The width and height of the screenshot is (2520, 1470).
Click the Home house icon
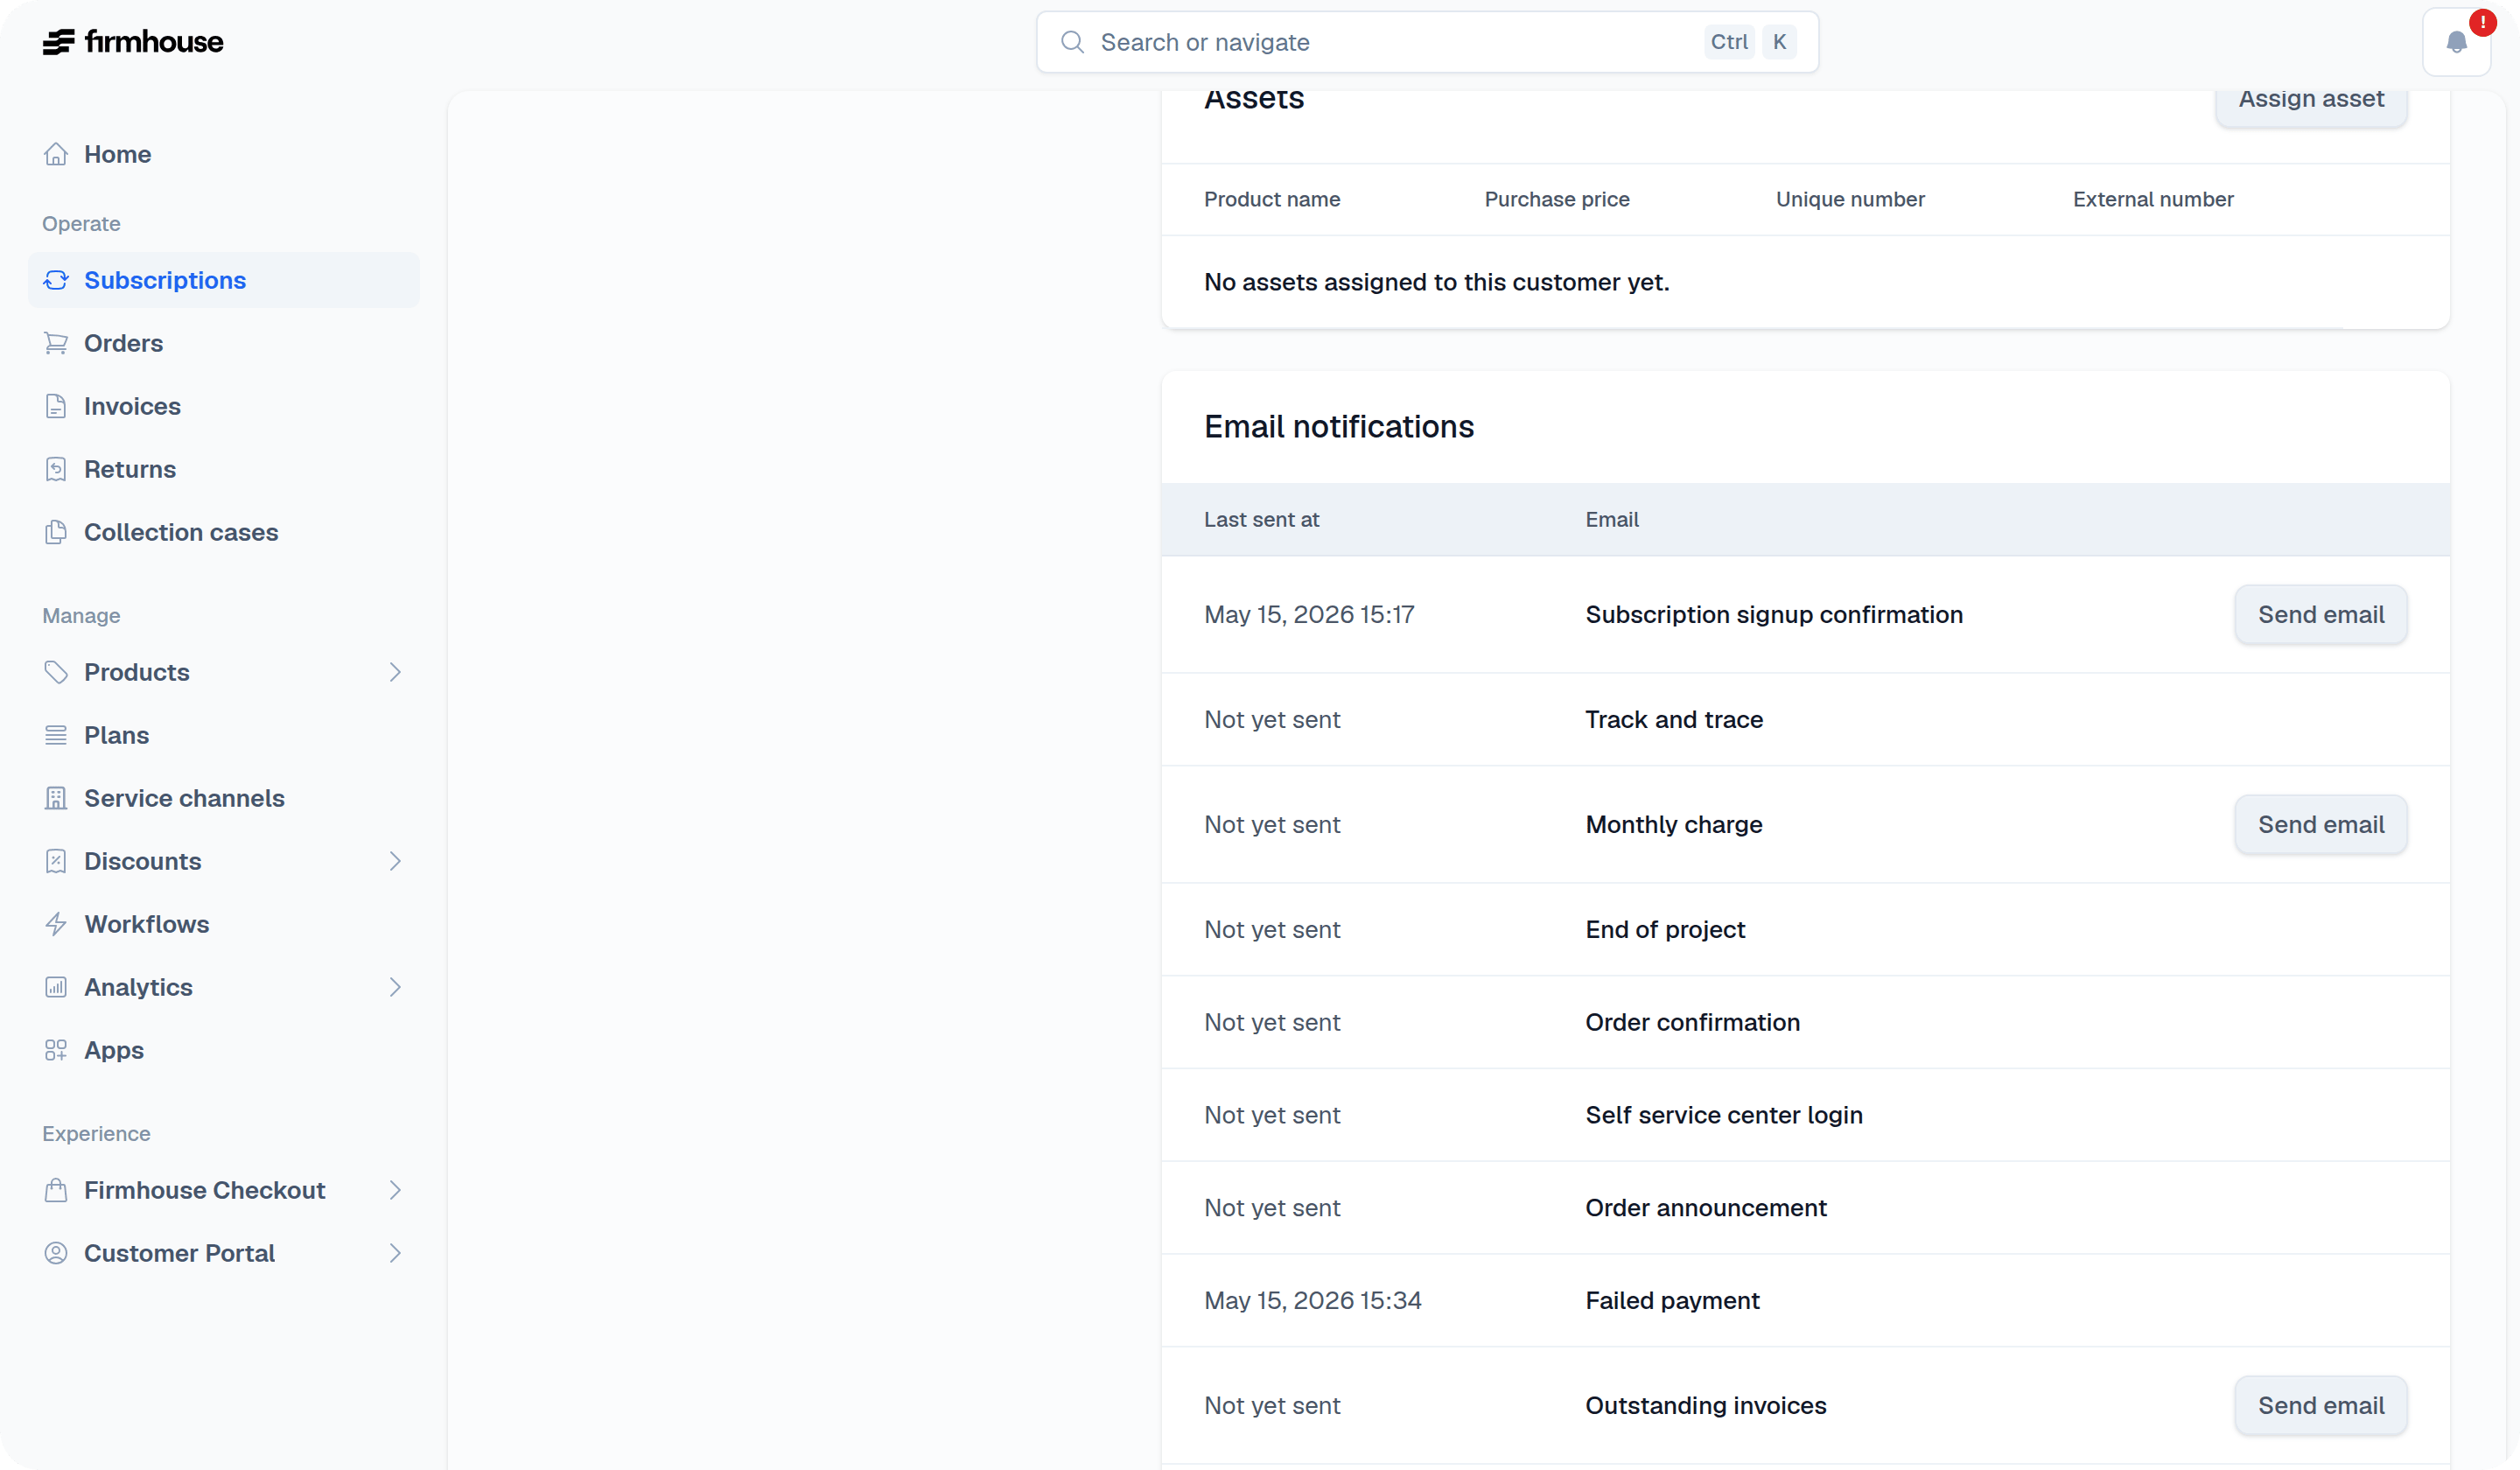pyautogui.click(x=56, y=154)
